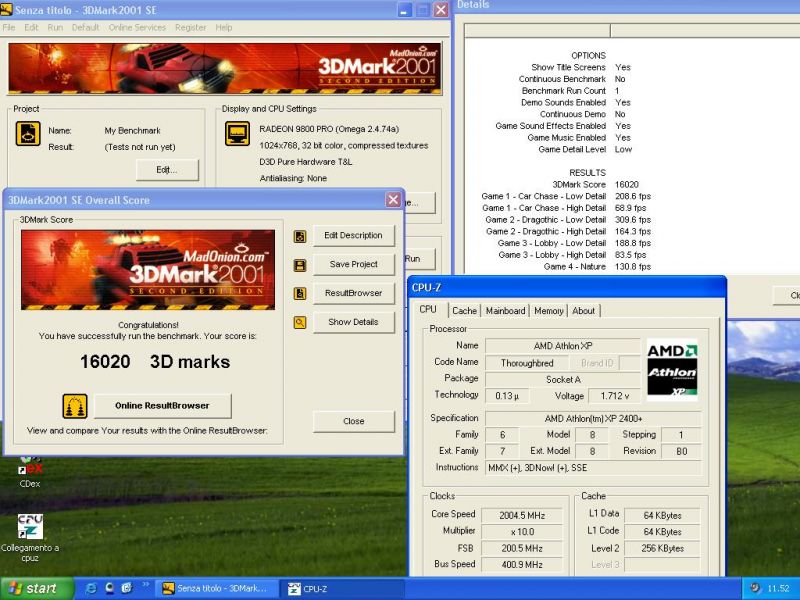The height and width of the screenshot is (600, 800).
Task: Click the icon left of the ResultBrowser button
Action: [x=300, y=294]
